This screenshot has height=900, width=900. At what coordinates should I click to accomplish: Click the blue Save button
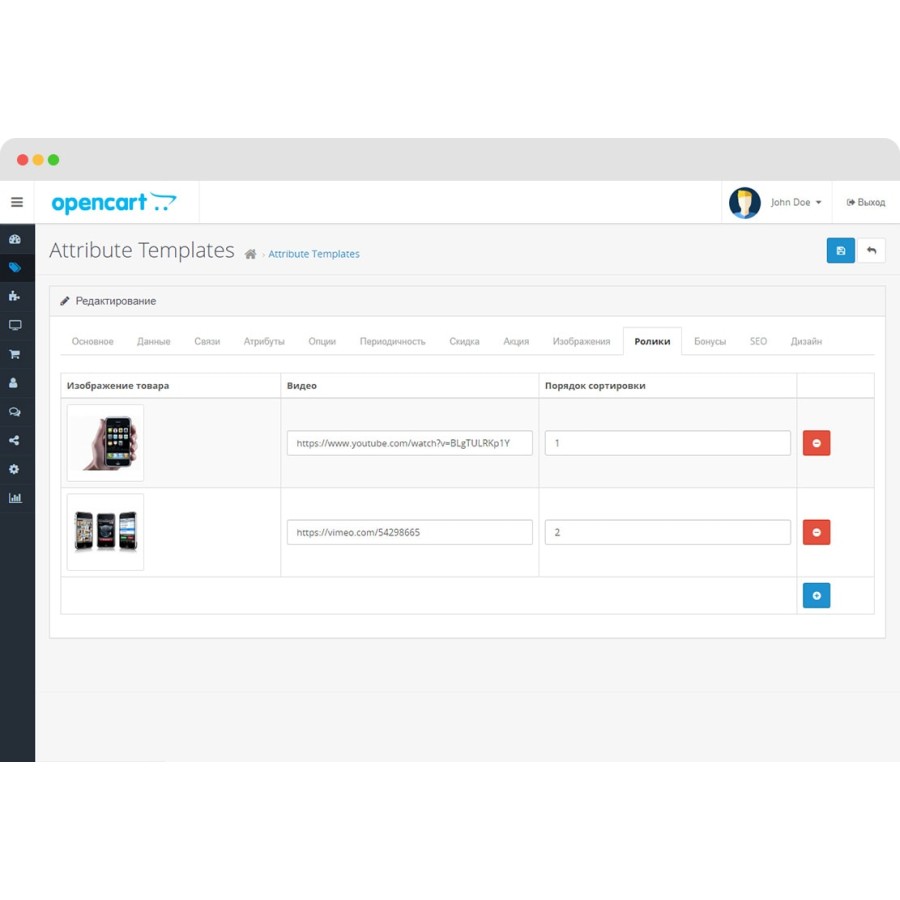click(x=840, y=250)
